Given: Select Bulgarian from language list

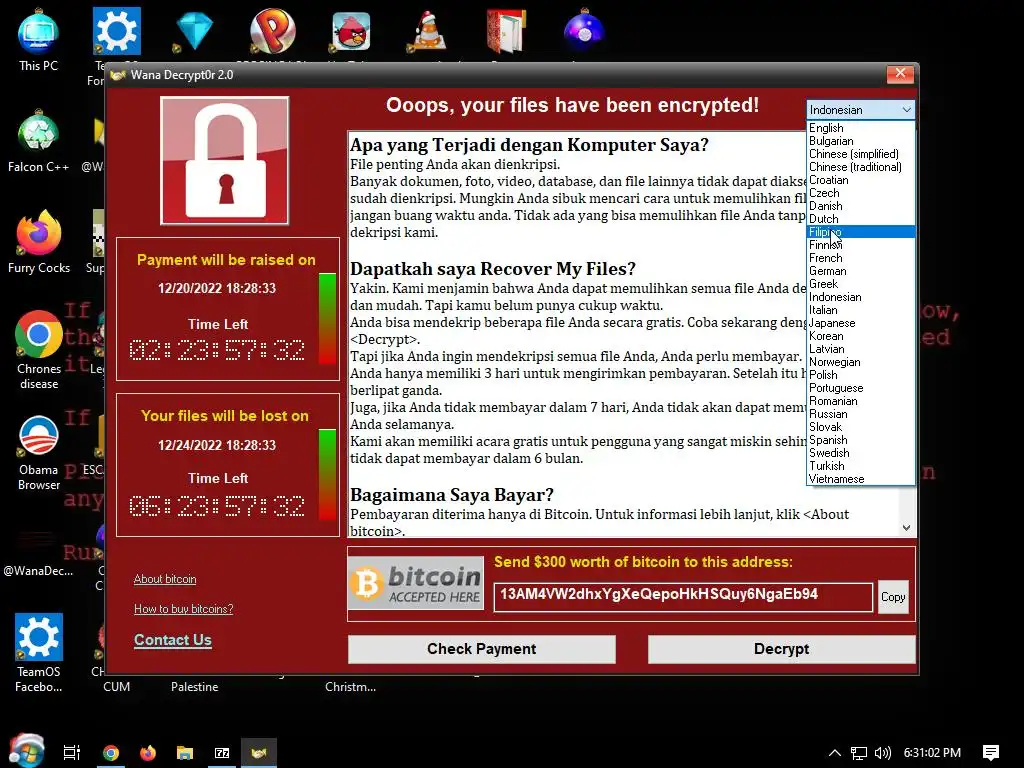Looking at the screenshot, I should (x=861, y=141).
